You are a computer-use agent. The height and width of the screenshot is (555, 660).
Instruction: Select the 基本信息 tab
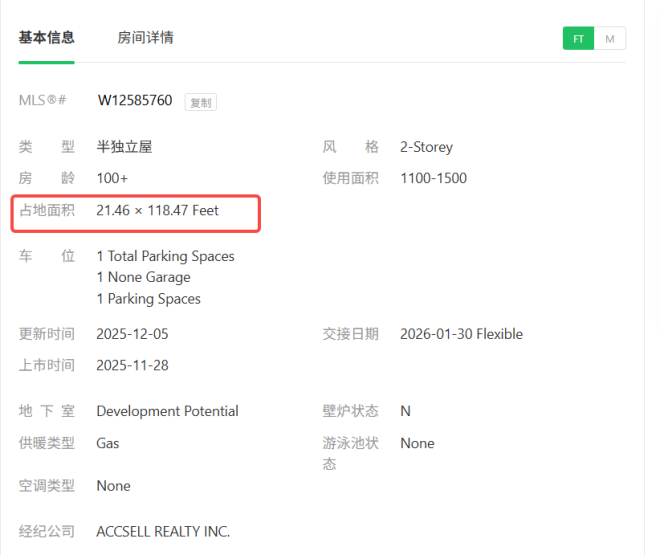46,38
